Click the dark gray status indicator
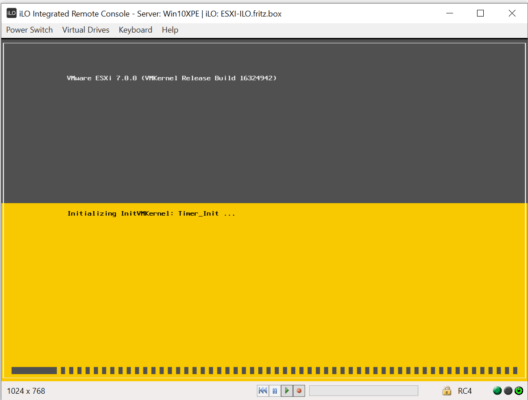Viewport: 528px width, 400px height. [508, 391]
